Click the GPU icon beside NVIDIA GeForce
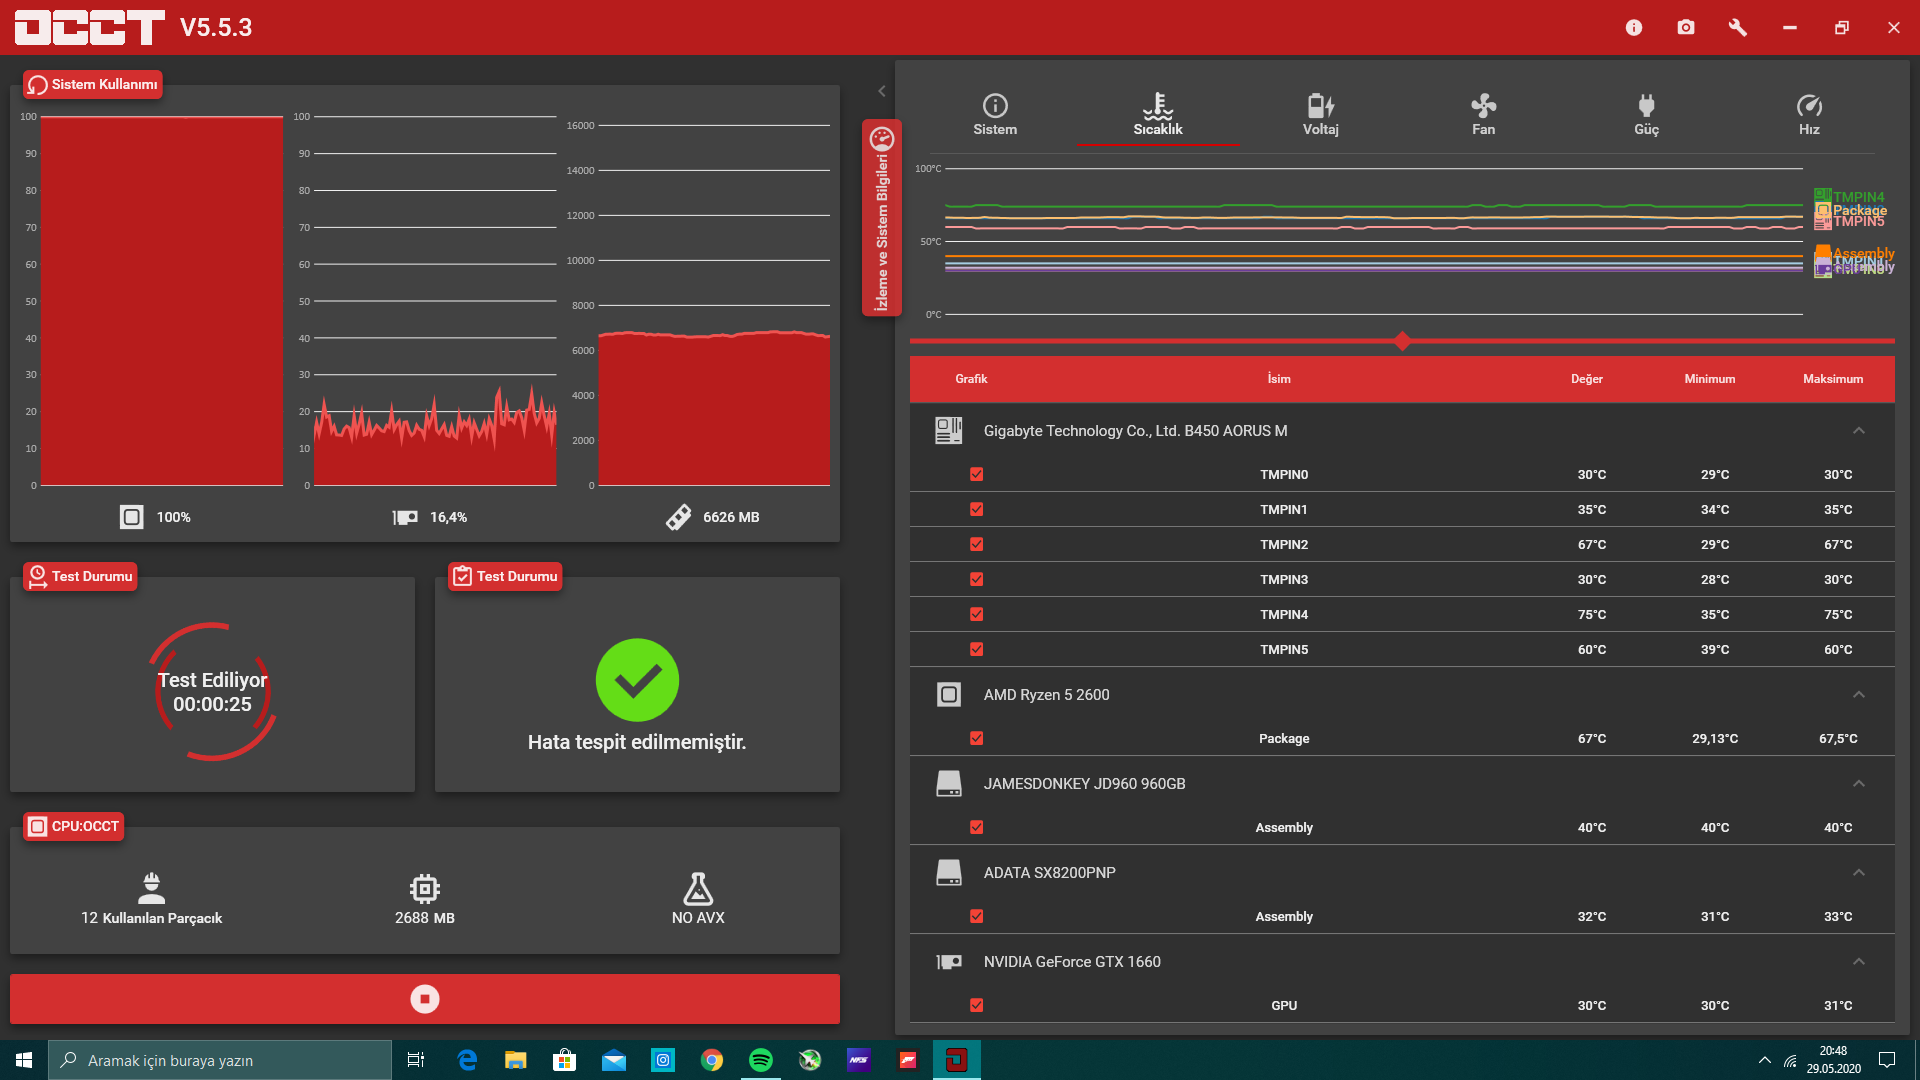The width and height of the screenshot is (1920, 1080). click(x=949, y=962)
